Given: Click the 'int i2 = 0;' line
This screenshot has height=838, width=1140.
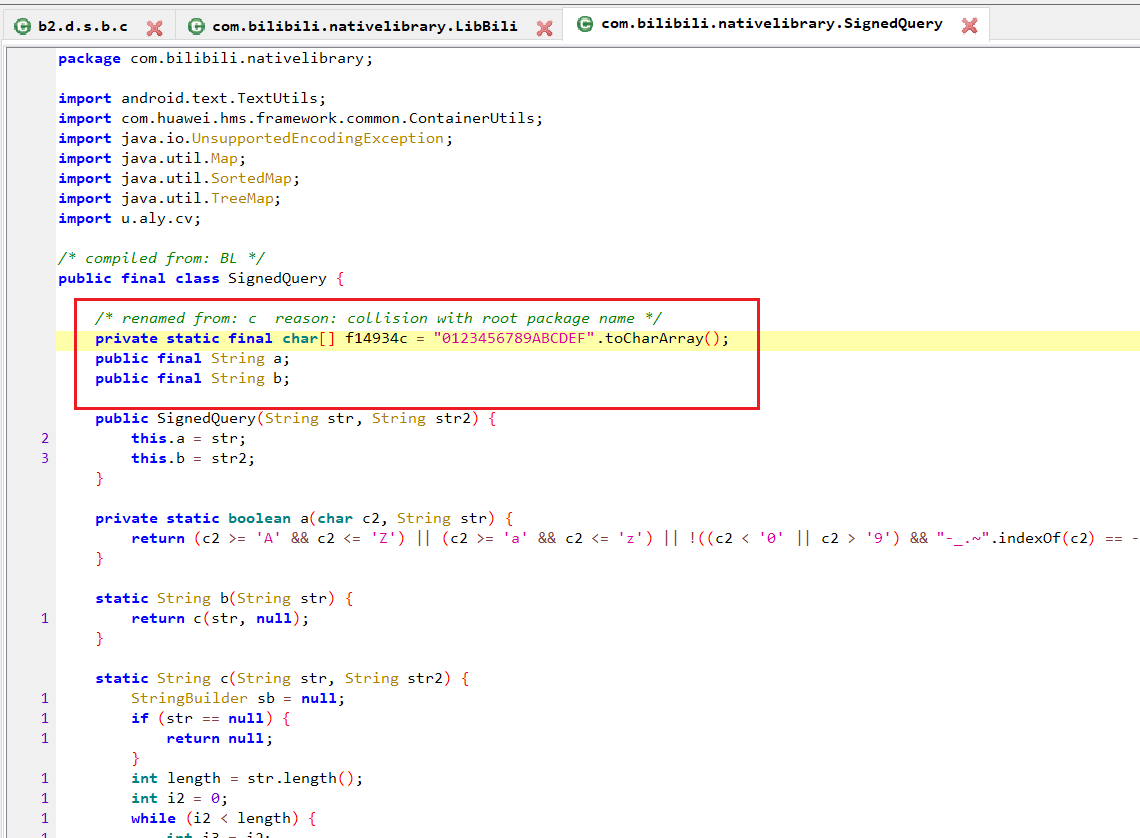Looking at the screenshot, I should point(180,798).
